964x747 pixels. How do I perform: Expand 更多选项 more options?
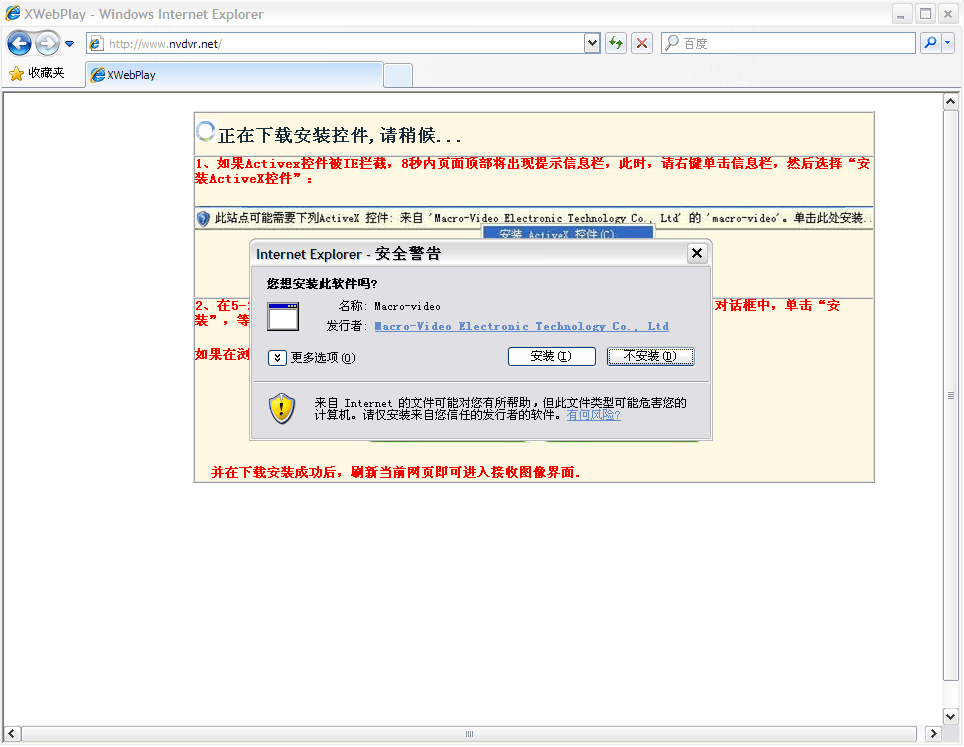tap(278, 358)
